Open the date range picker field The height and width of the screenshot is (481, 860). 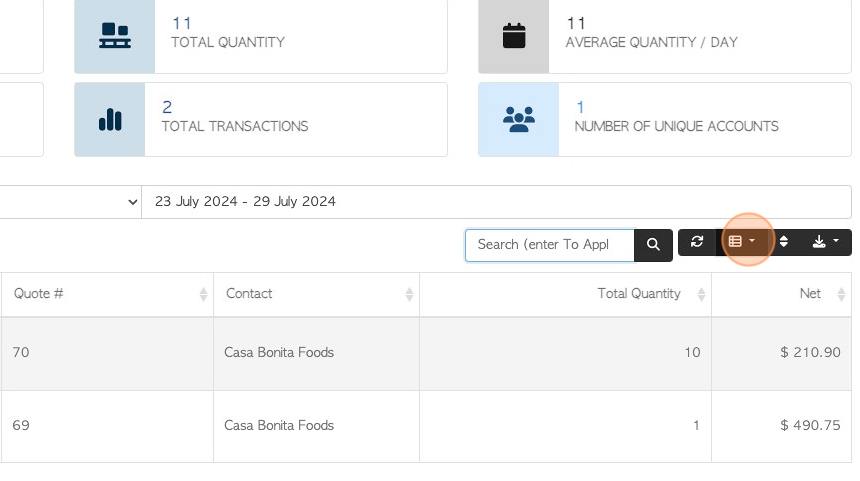pos(496,202)
